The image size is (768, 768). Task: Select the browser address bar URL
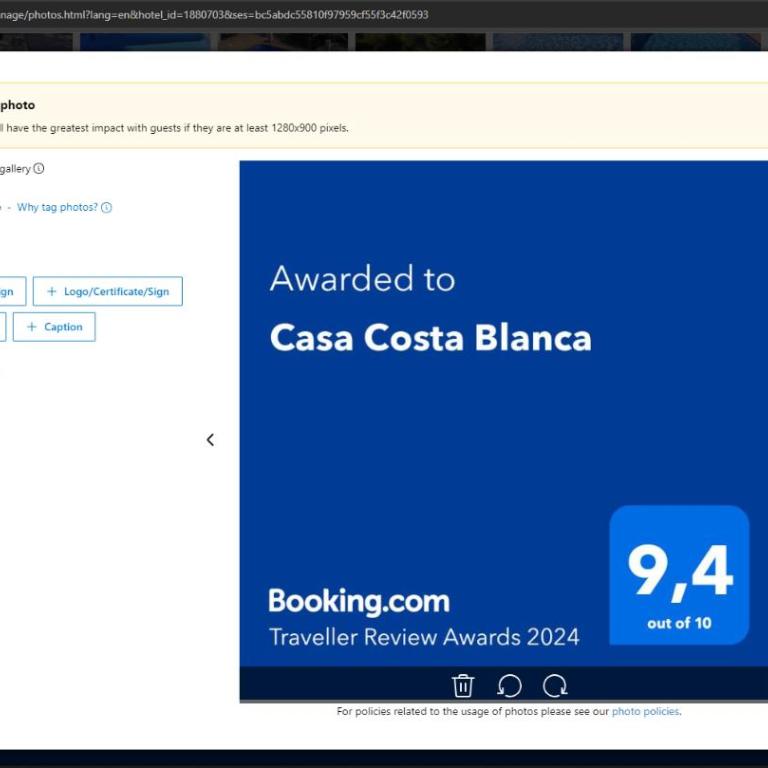pyautogui.click(x=214, y=15)
